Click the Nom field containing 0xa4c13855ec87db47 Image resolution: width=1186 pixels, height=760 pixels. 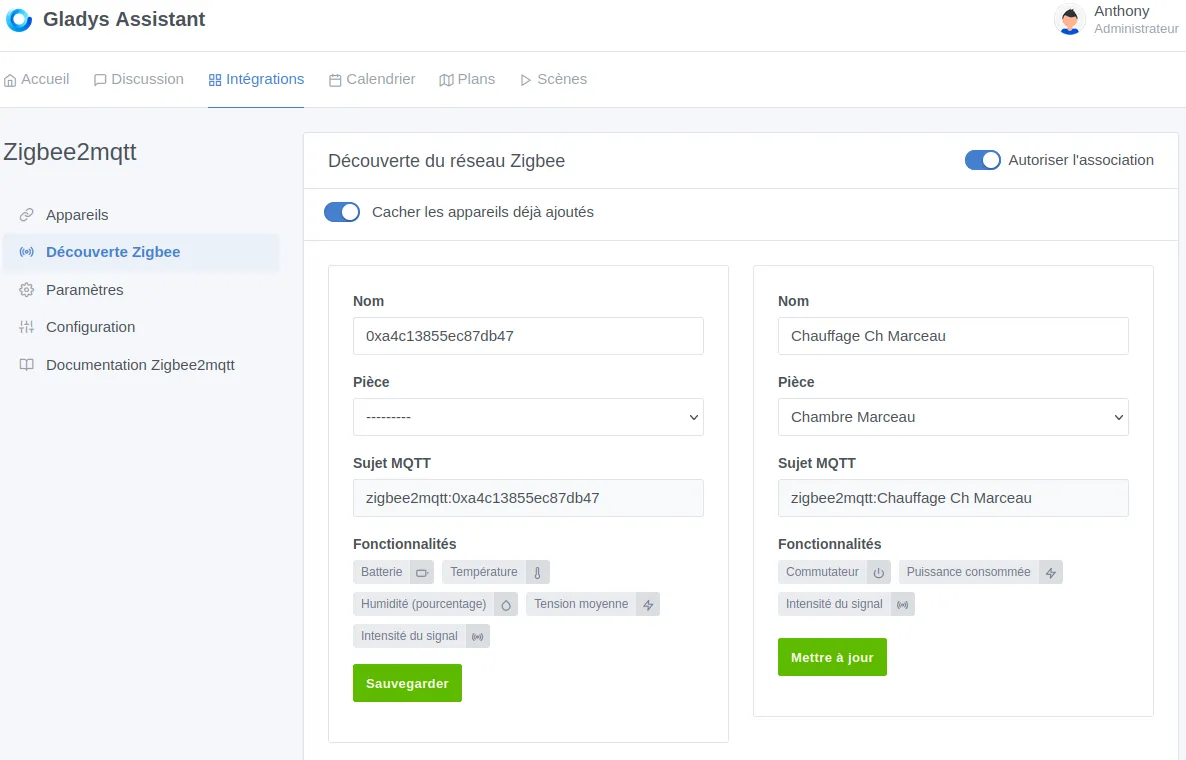(528, 336)
